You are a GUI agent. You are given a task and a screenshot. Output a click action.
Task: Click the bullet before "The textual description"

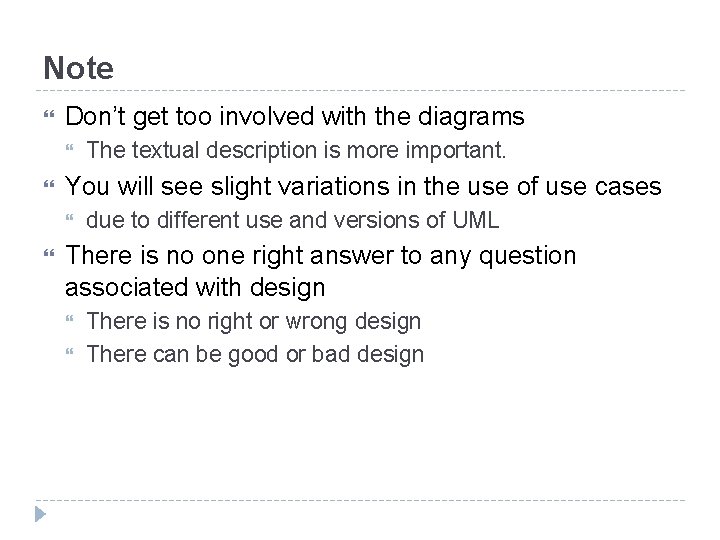[71, 152]
